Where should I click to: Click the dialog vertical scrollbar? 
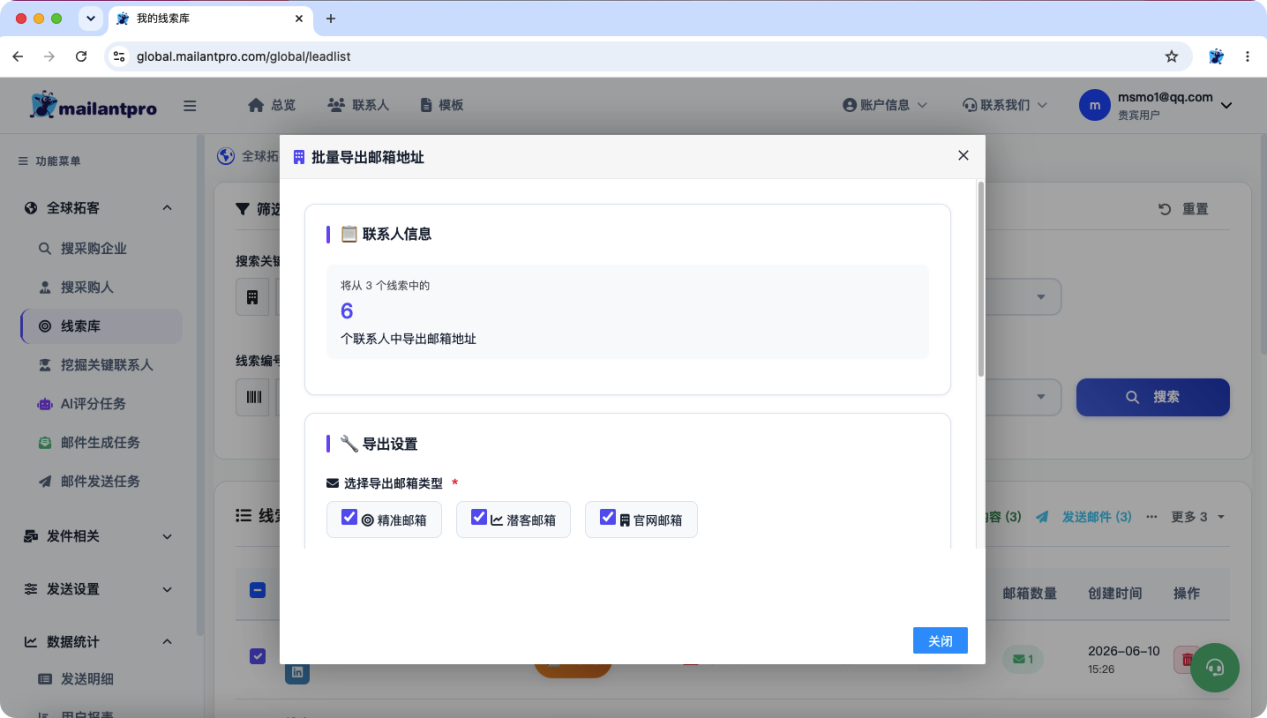981,280
